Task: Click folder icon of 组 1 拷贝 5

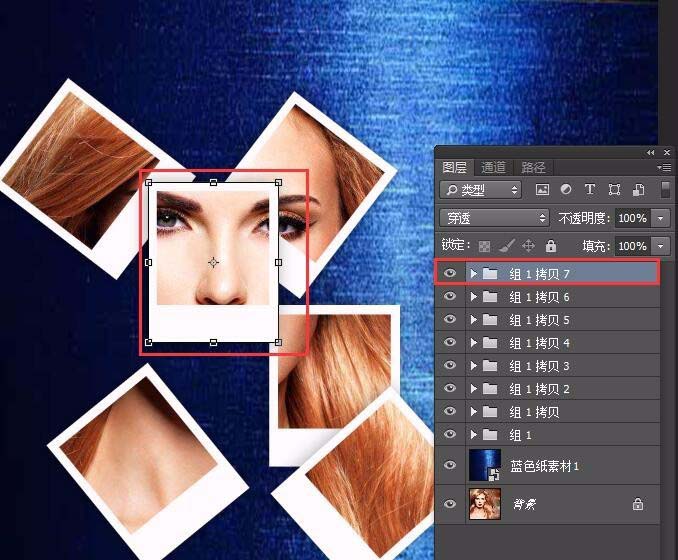Action: [490, 320]
